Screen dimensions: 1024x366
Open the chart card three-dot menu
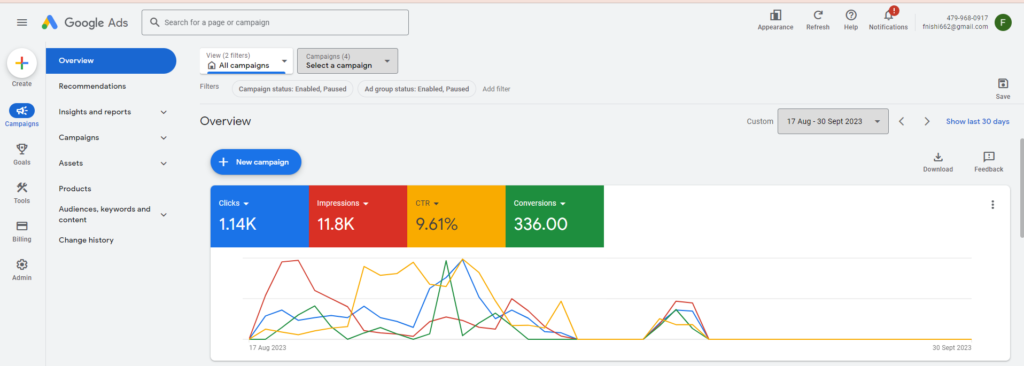[993, 205]
